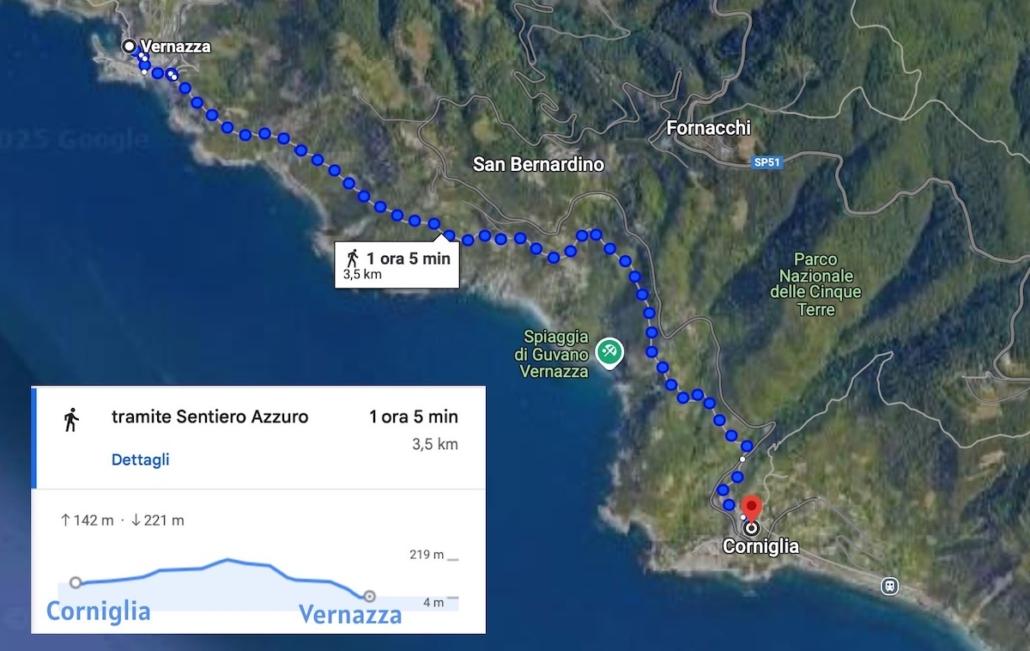Image resolution: width=1030 pixels, height=651 pixels.
Task: Click the SP51 road badge
Action: point(767,162)
